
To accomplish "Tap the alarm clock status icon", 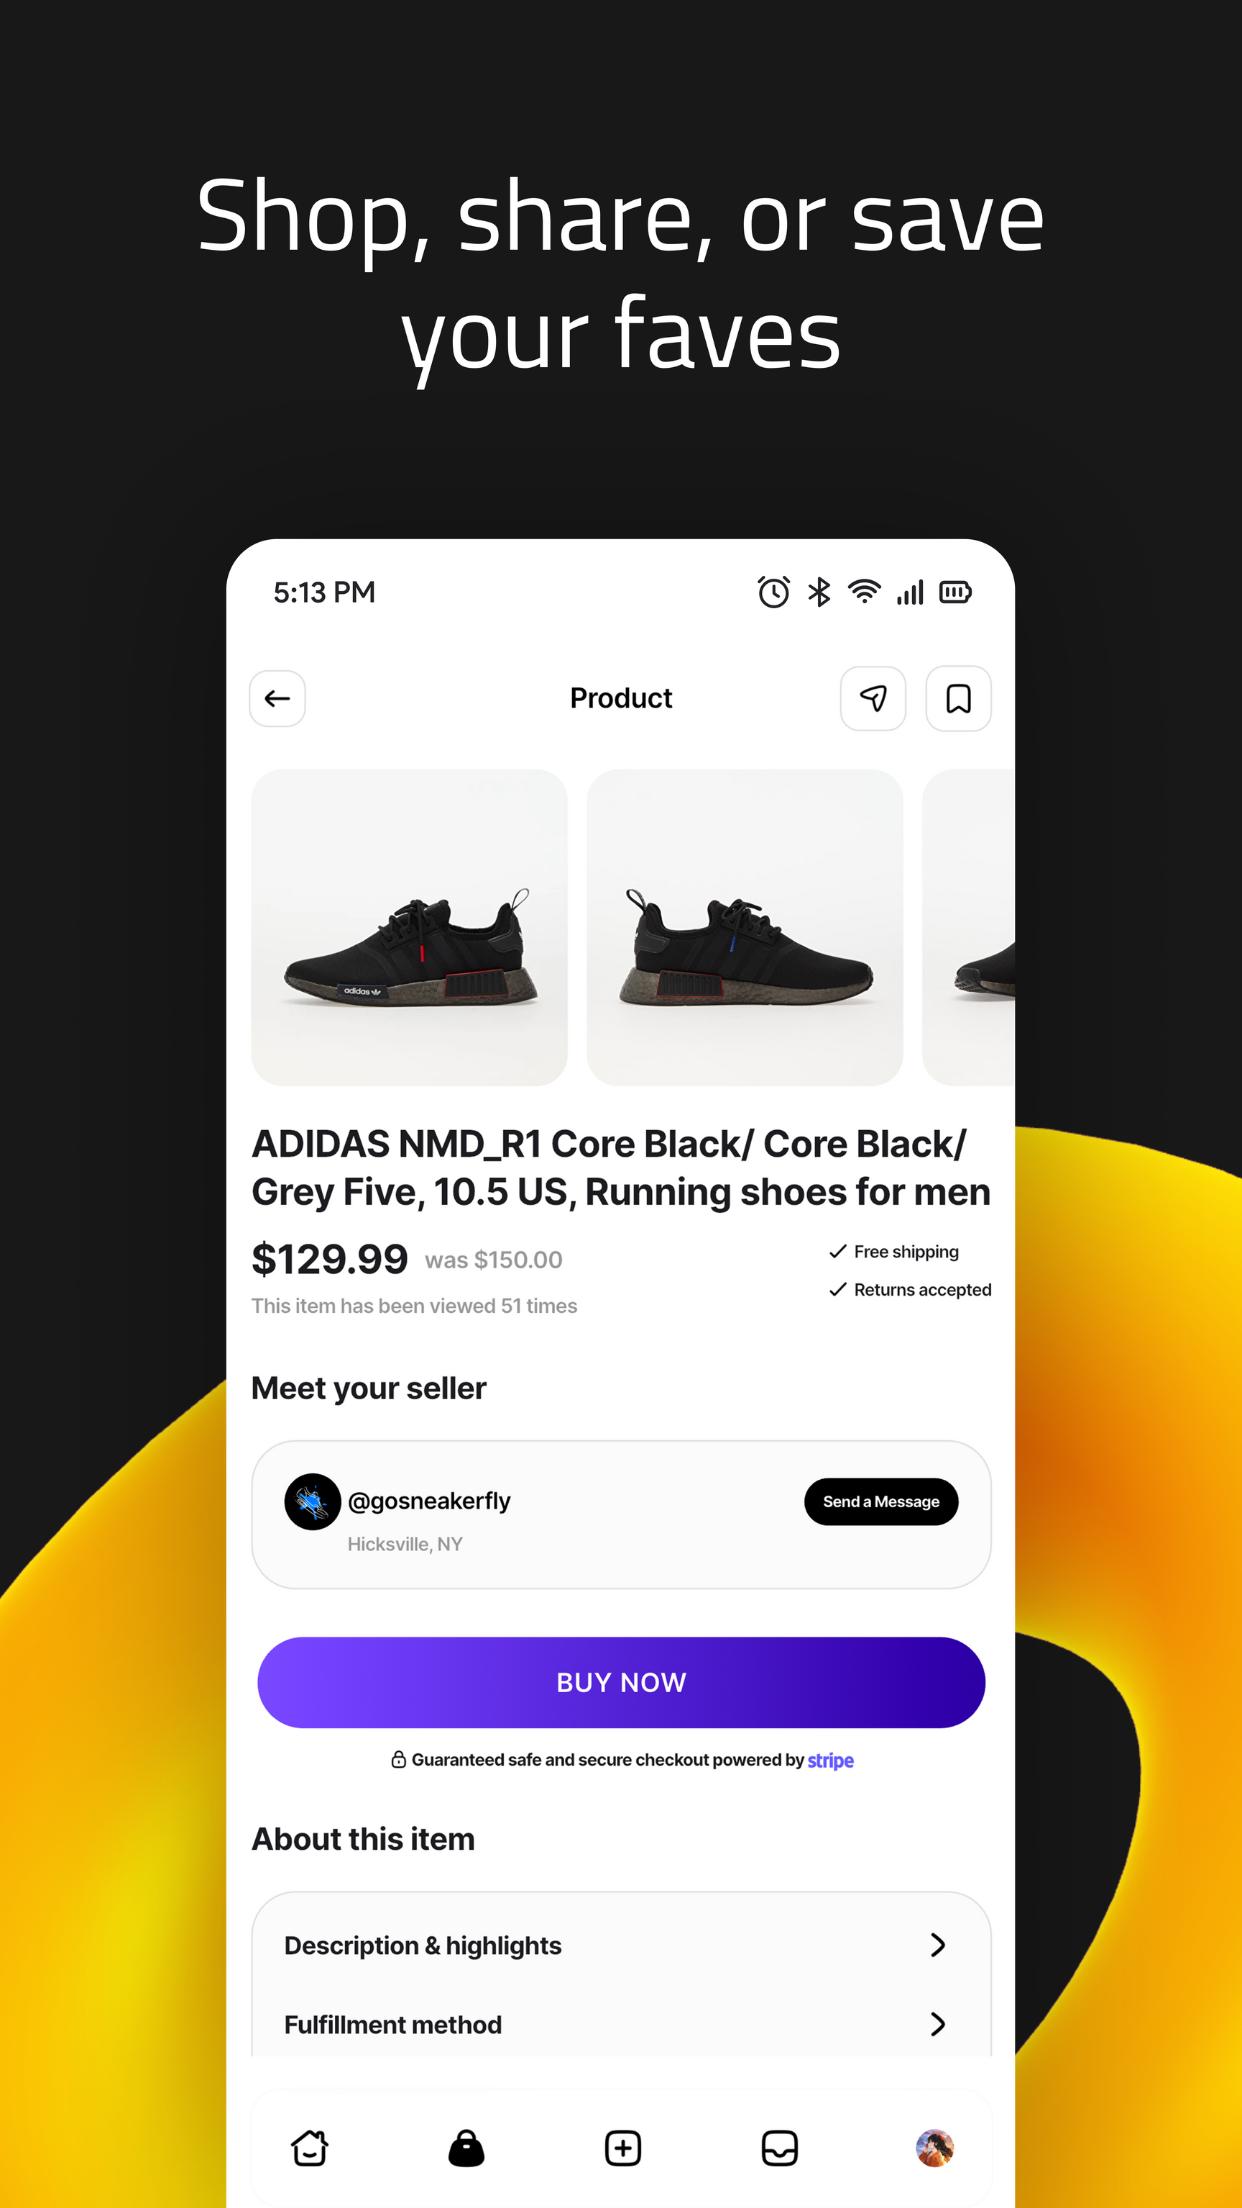I will pyautogui.click(x=773, y=592).
